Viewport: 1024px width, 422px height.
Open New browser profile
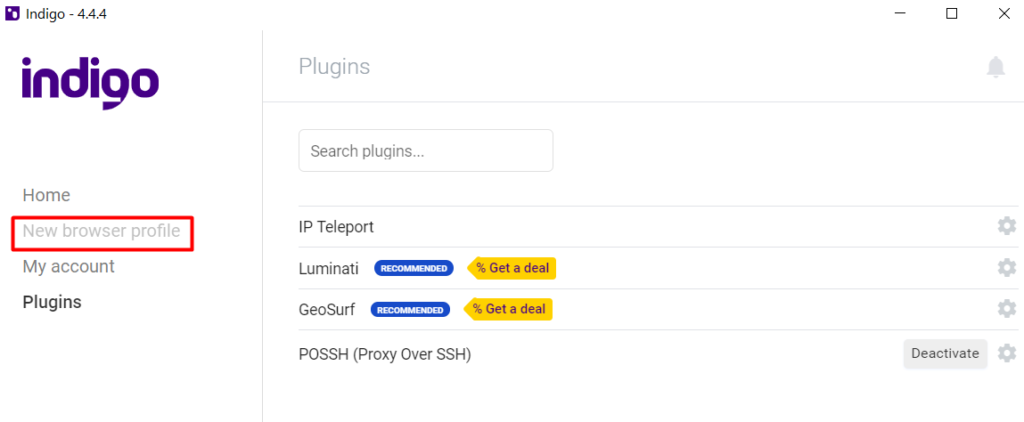point(101,231)
